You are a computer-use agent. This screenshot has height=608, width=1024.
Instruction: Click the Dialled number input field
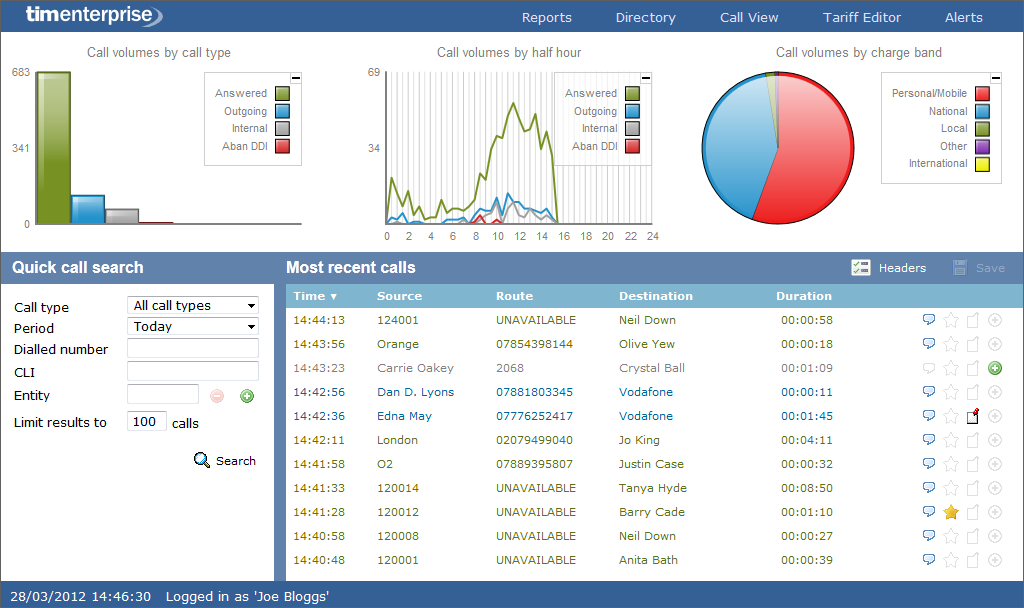point(192,350)
